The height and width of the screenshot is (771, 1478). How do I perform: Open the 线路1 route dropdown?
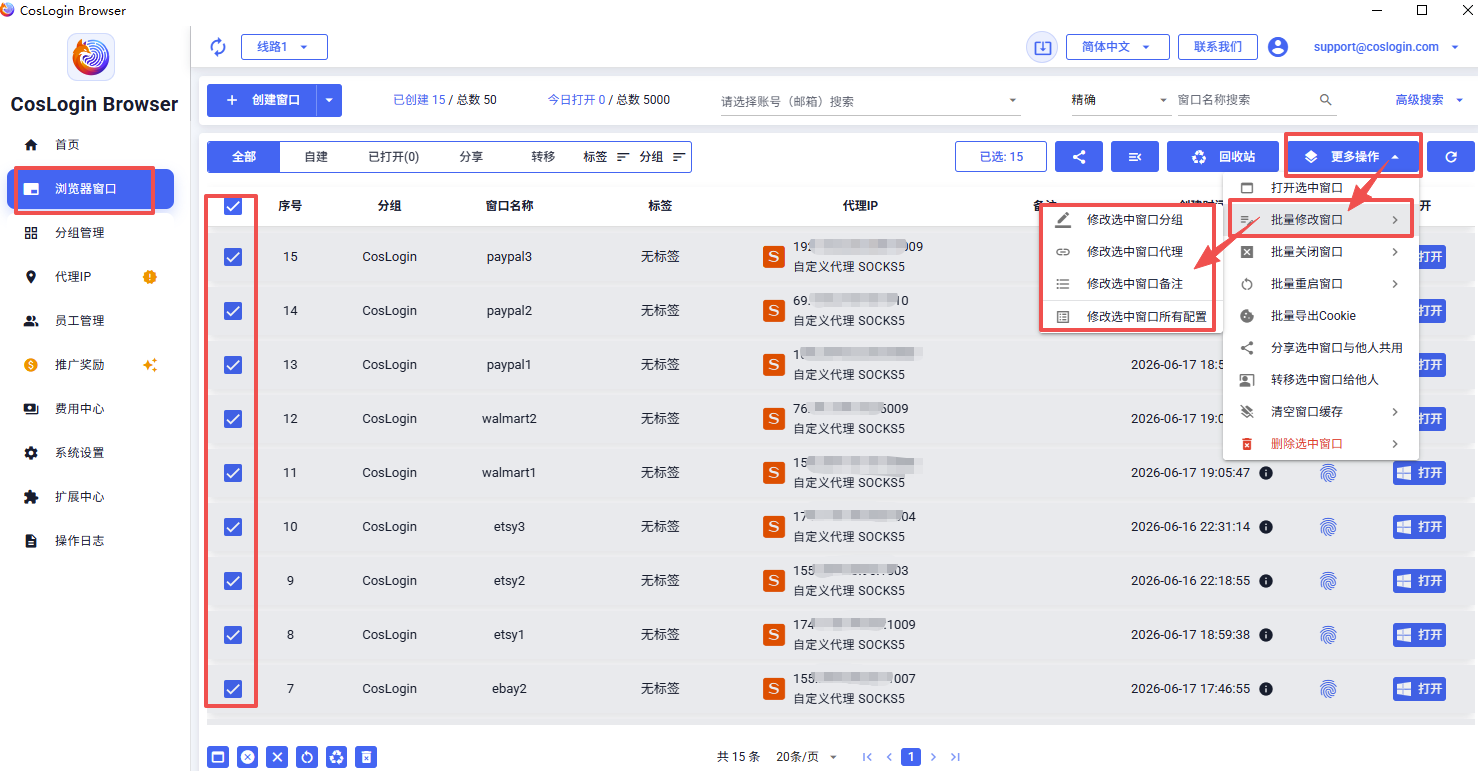[284, 47]
